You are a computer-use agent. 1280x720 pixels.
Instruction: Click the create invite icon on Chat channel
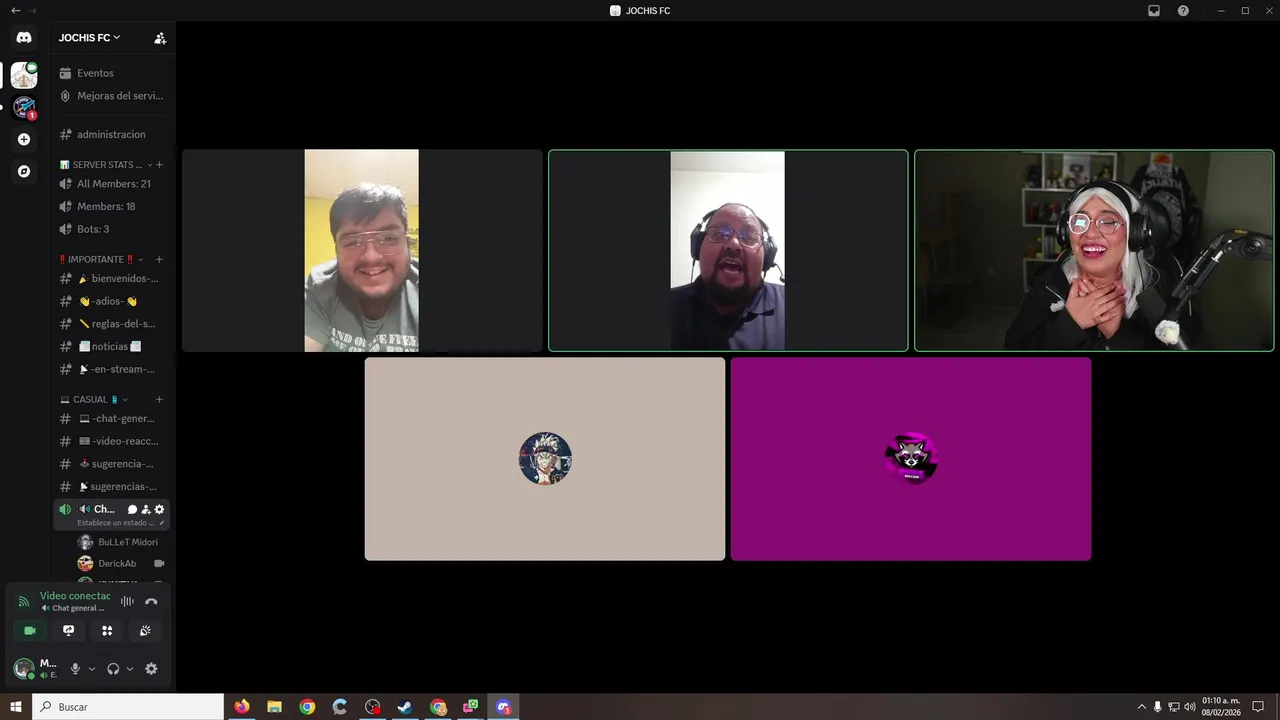point(146,509)
